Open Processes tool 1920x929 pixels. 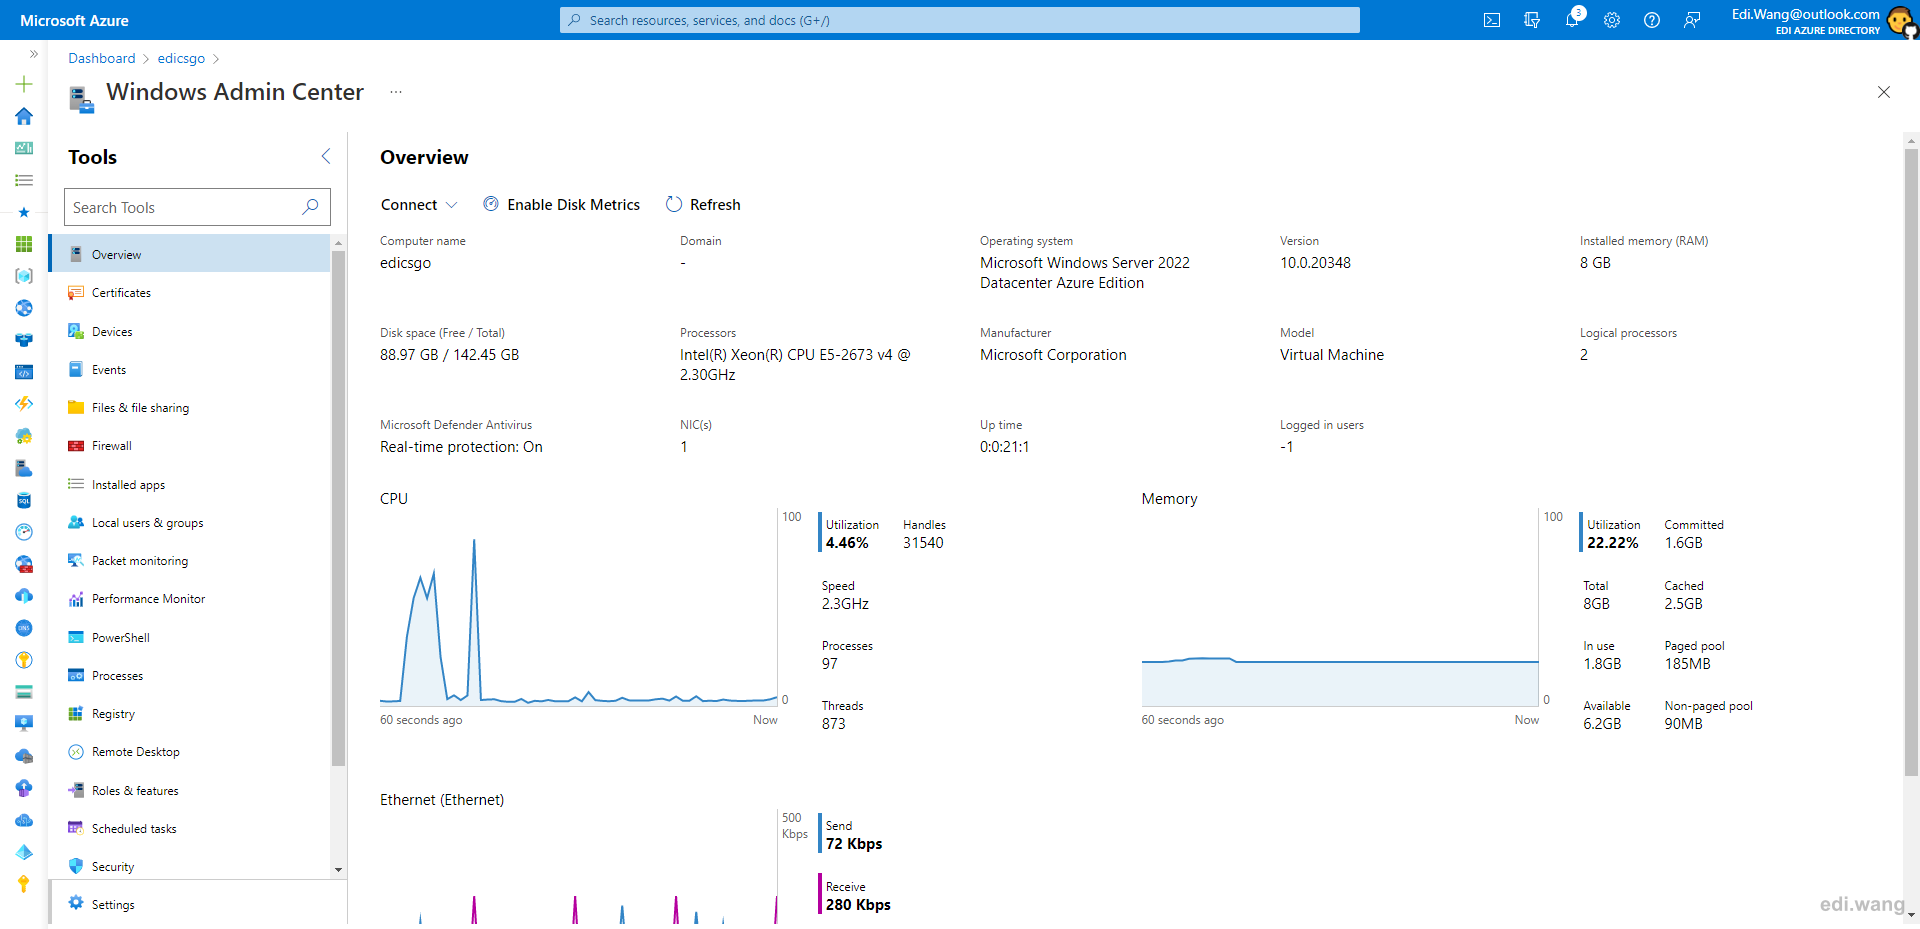190,676
